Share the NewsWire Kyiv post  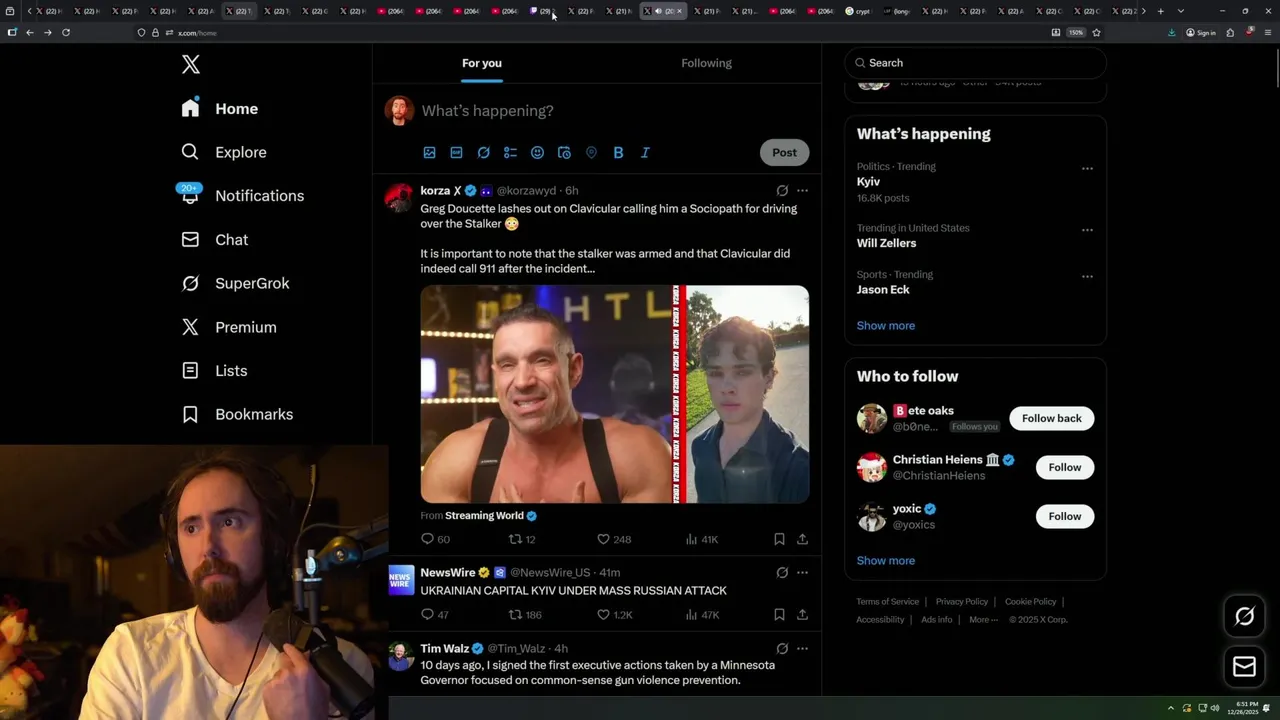[x=802, y=615]
